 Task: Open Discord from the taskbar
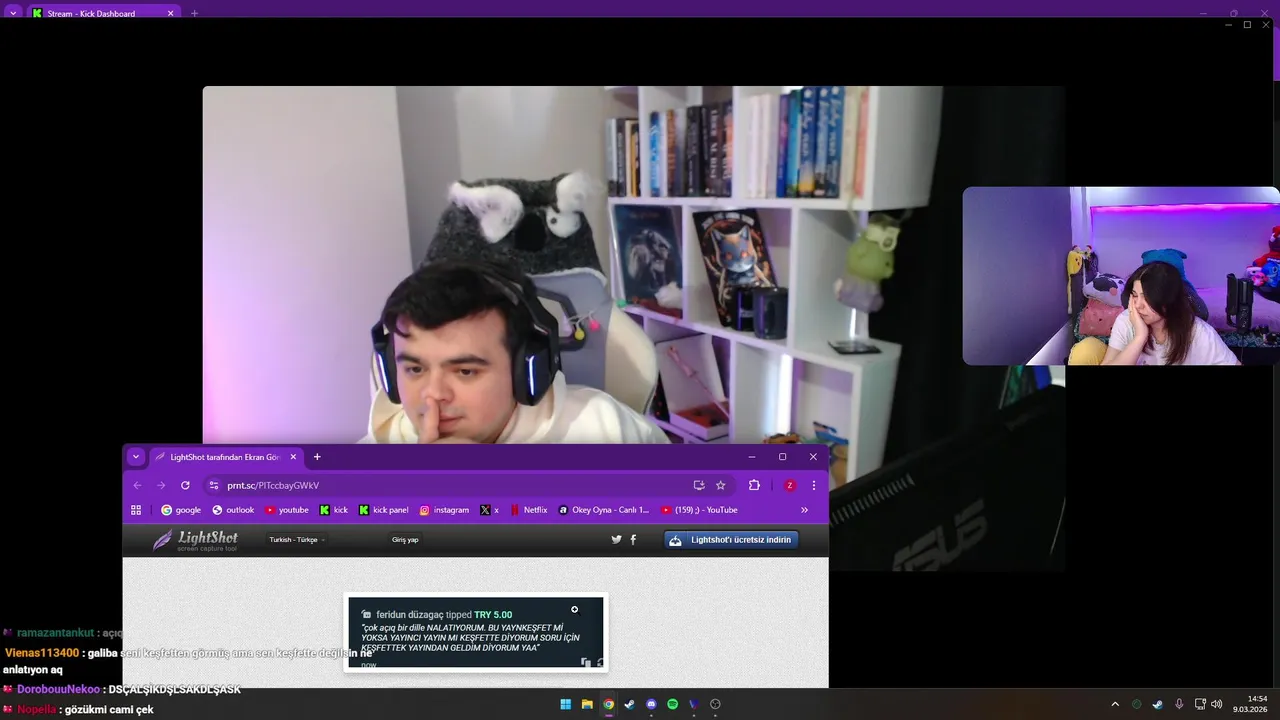[652, 704]
